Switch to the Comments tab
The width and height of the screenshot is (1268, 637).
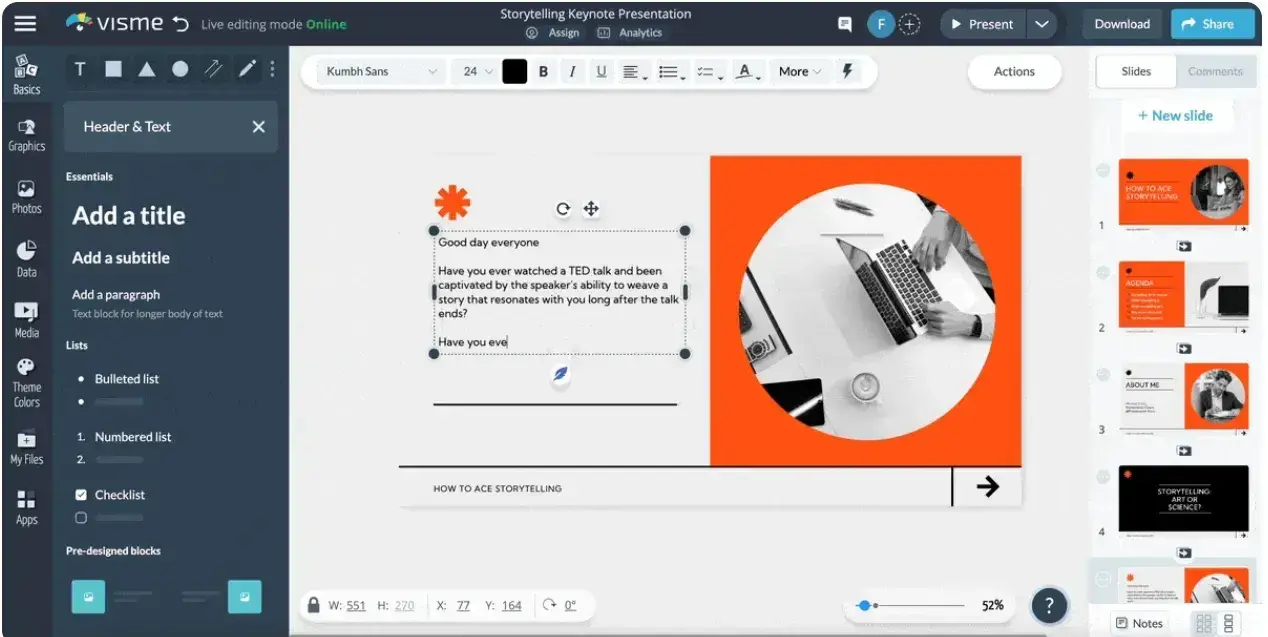tap(1214, 71)
